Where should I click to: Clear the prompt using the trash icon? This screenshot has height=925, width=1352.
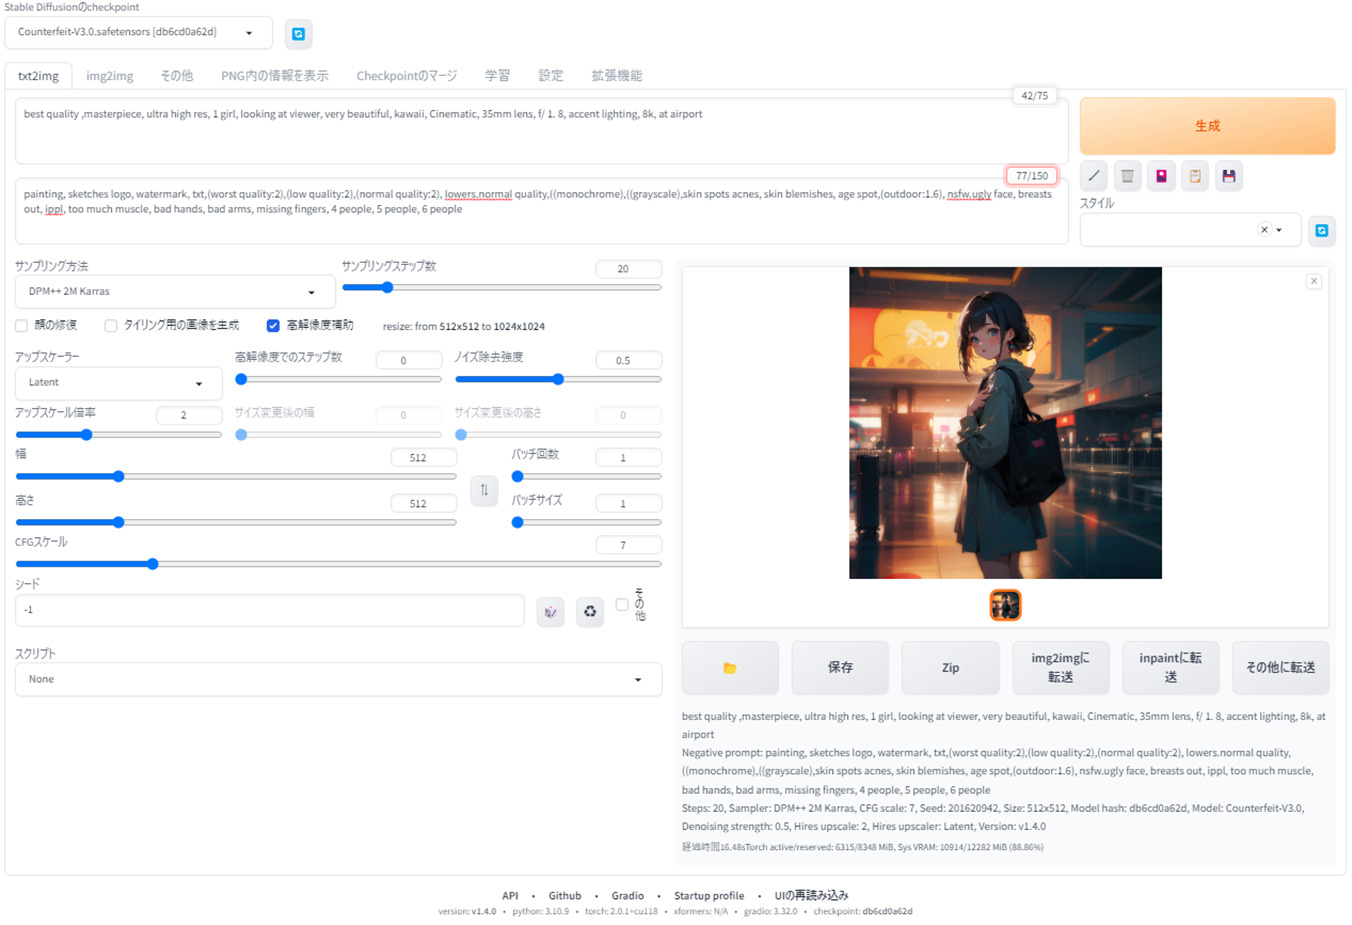(1127, 175)
